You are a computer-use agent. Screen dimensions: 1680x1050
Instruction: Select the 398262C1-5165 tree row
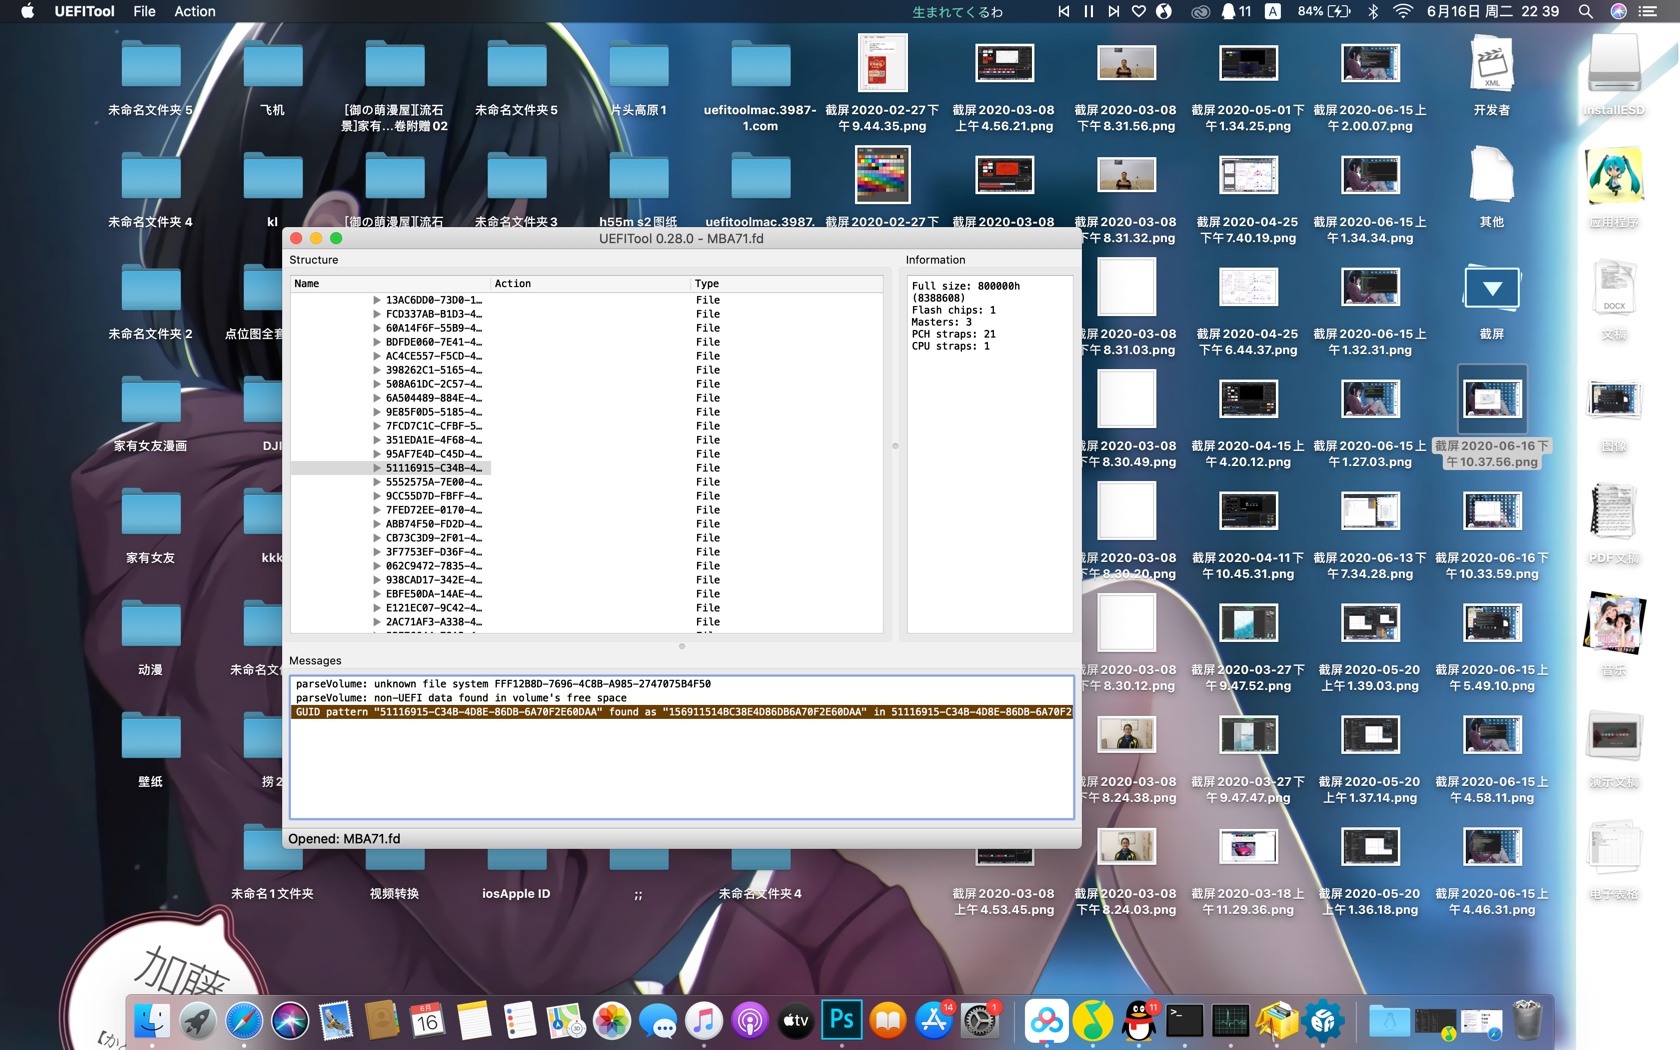click(587, 370)
